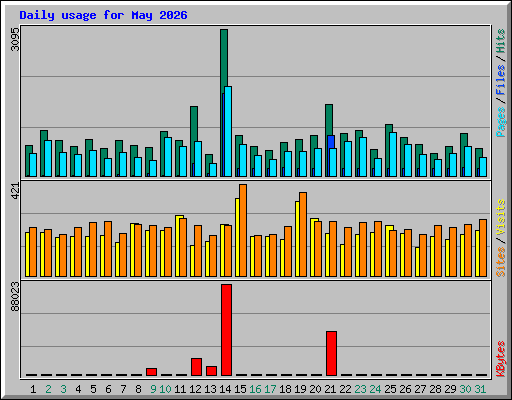Image resolution: width=512 pixels, height=400 pixels.
Task: Click the 421 visits axis label
Action: [15, 191]
